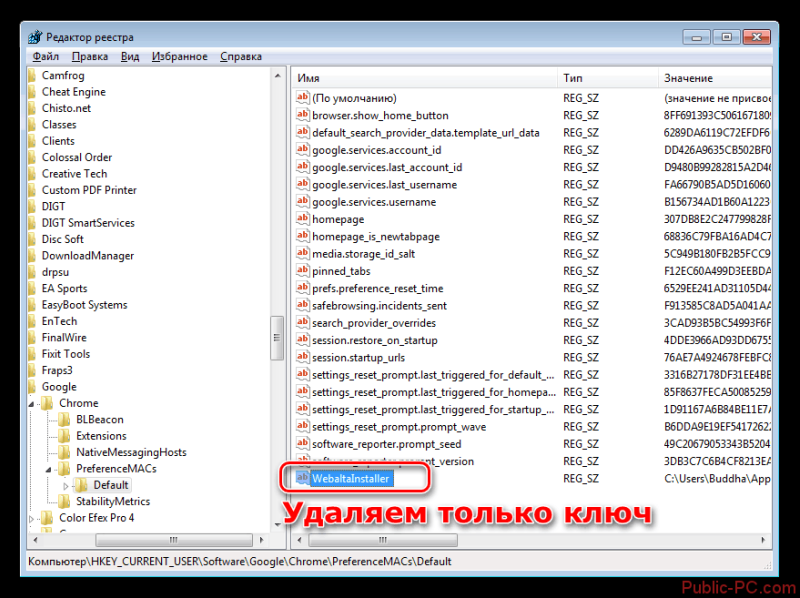Viewport: 800px width, 598px height.
Task: Click the icon next to google.services.last_username
Action: point(303,184)
